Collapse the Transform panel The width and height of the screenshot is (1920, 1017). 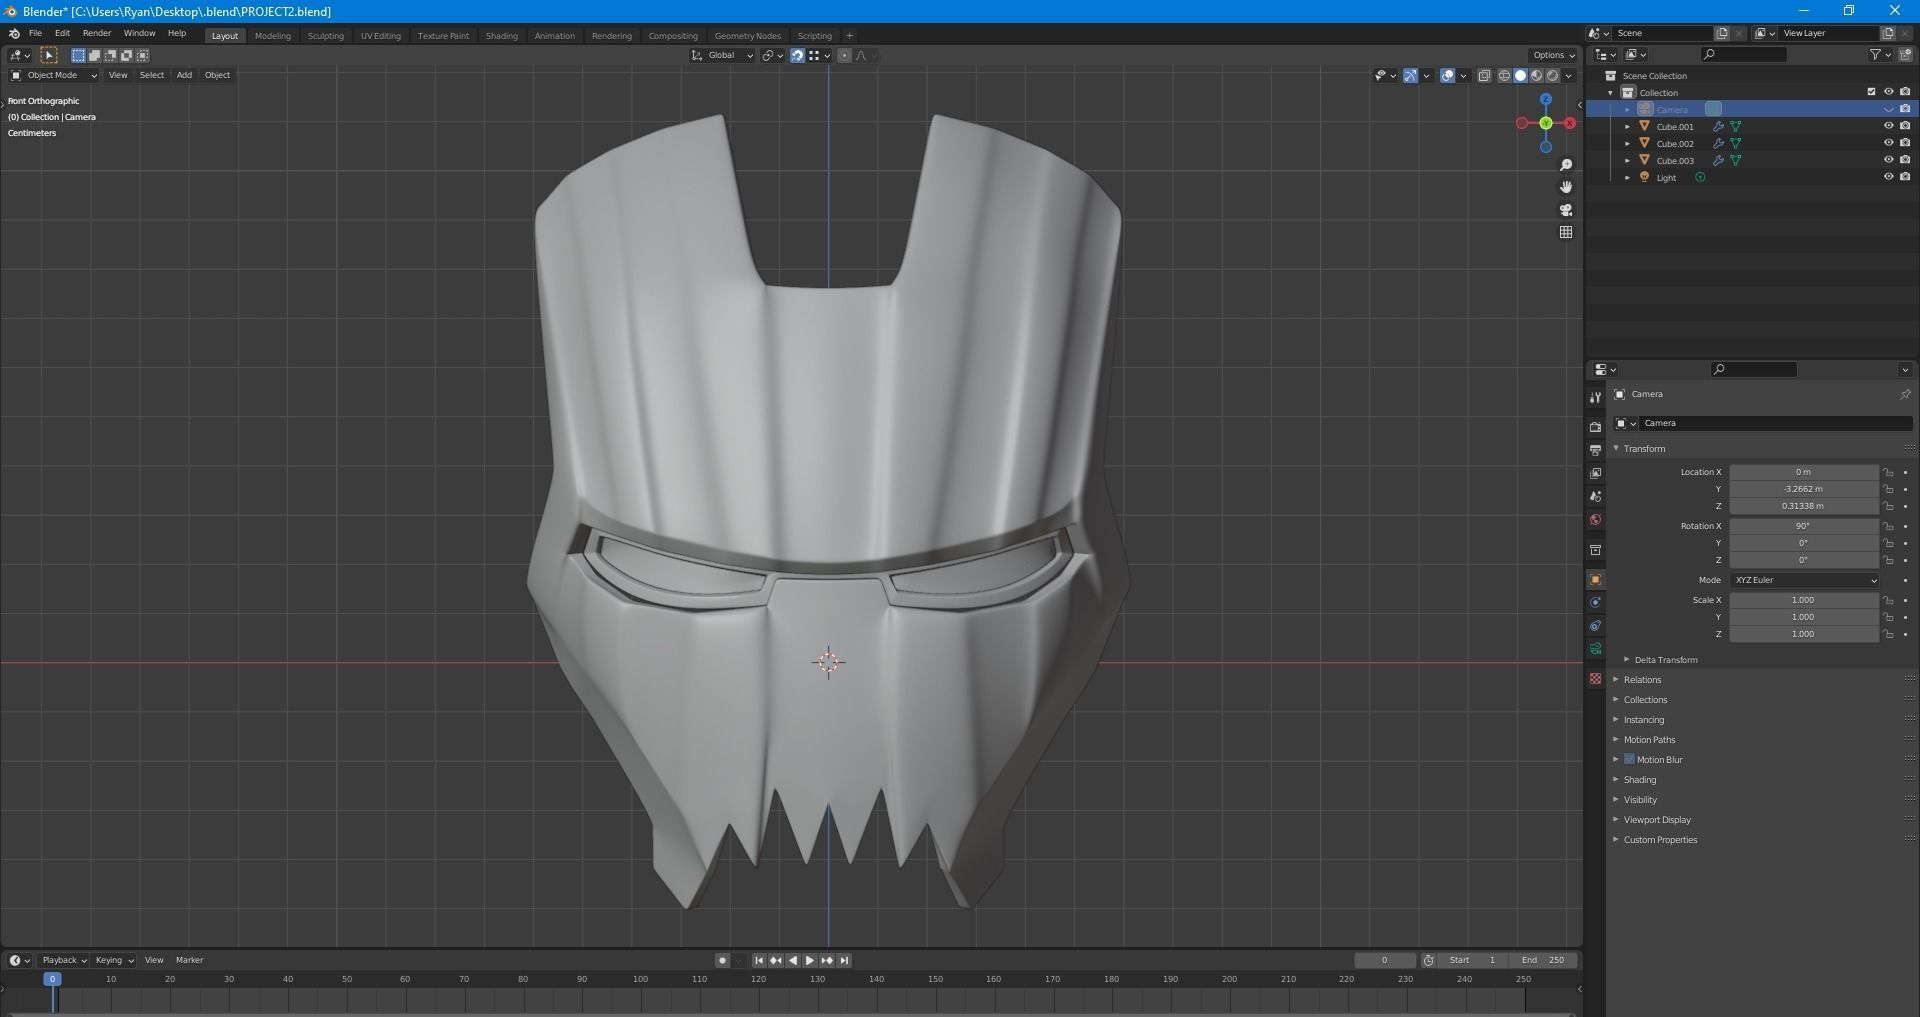[1616, 448]
